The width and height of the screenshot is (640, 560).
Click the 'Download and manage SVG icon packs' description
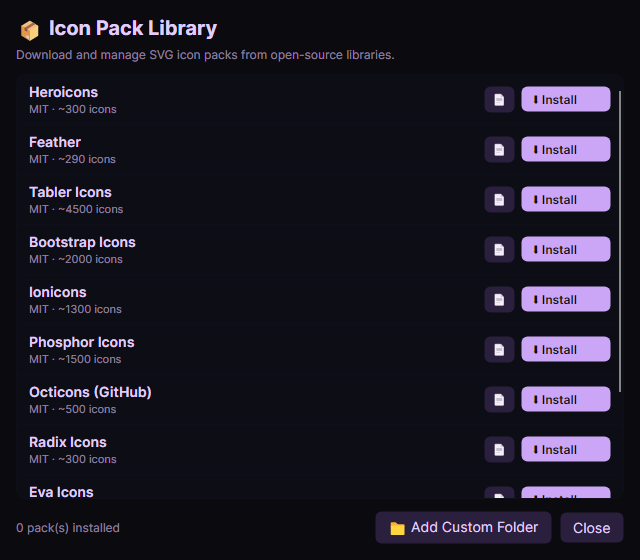click(205, 55)
